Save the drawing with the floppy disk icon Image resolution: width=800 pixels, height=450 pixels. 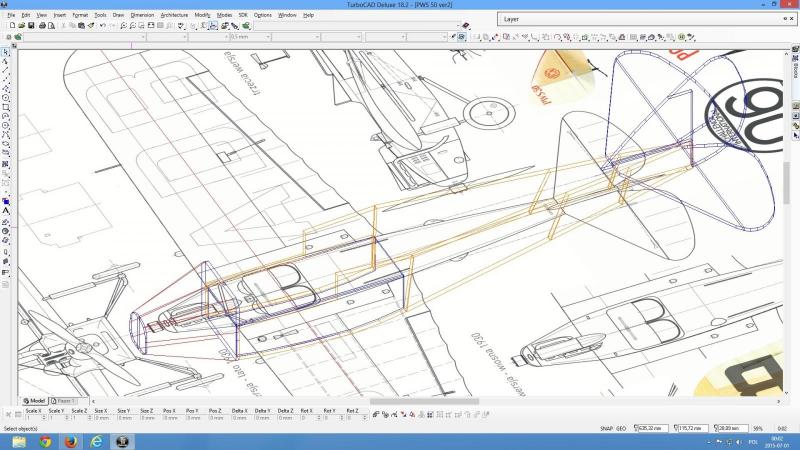coord(31,25)
